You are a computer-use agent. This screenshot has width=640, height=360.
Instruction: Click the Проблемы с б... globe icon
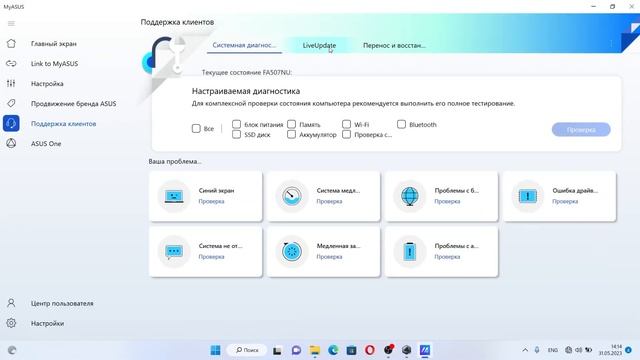coord(410,196)
